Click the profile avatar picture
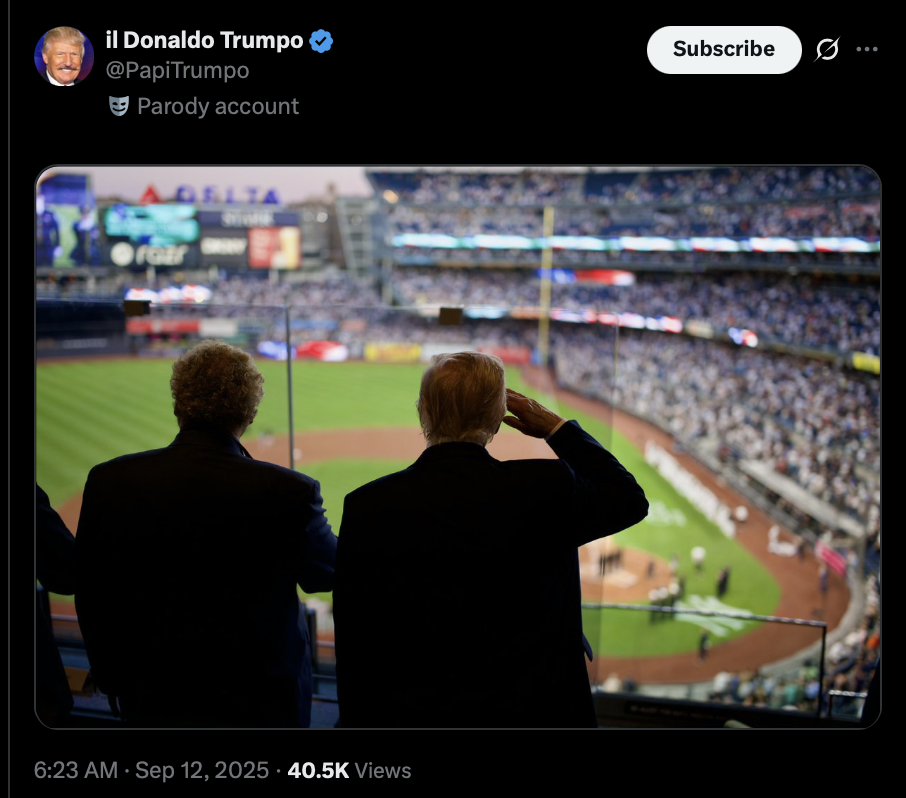This screenshot has height=798, width=906. pos(64,56)
